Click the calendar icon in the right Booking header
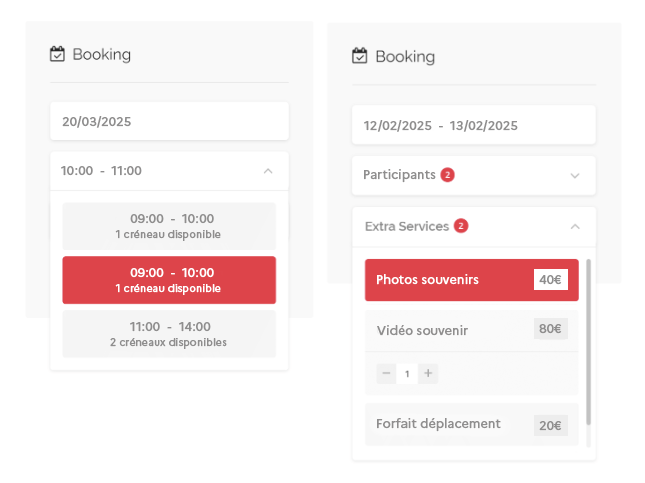Screen dimensions: 645x483 click(360, 56)
